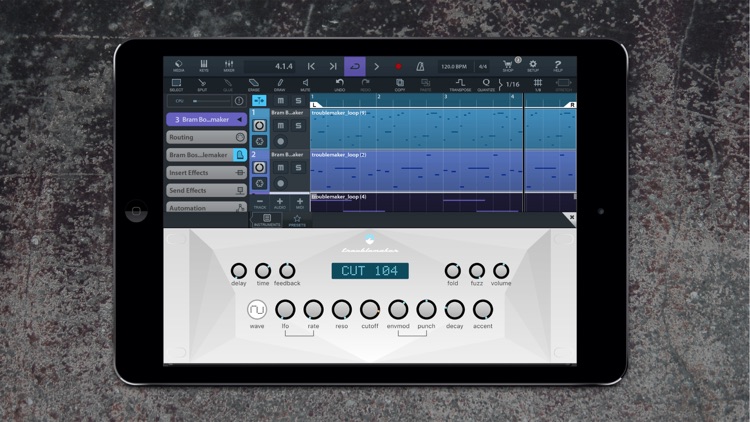Click the Troublemaker wave selector button
Screen dimensions: 750x422
257,310
